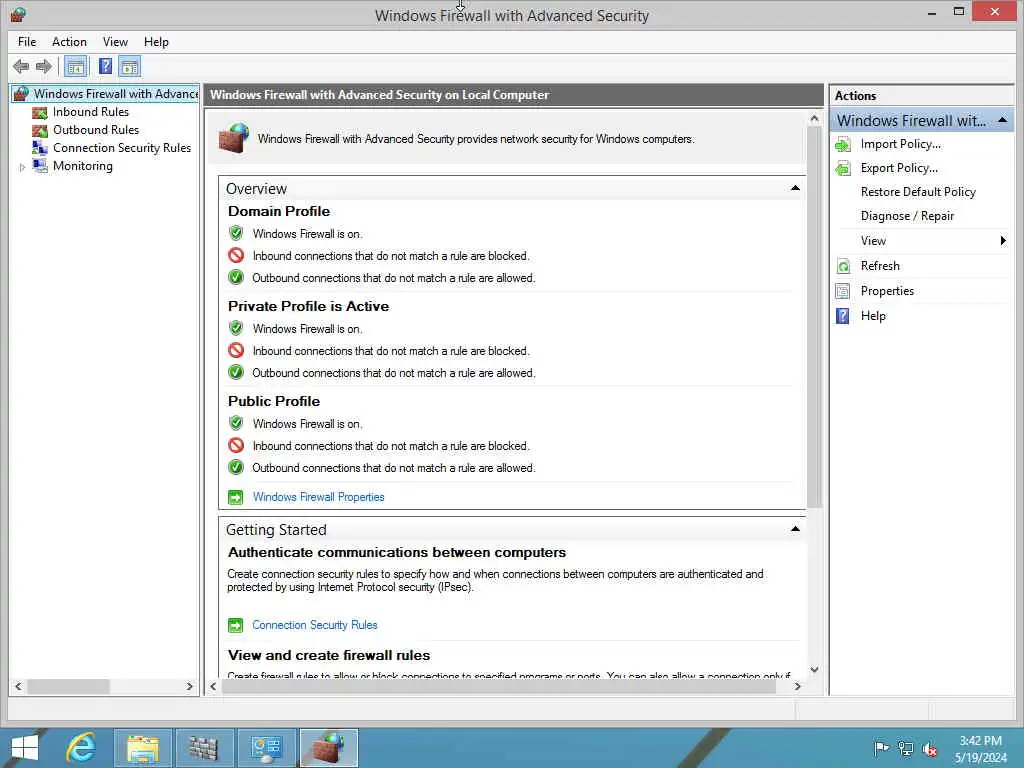The width and height of the screenshot is (1024, 768).
Task: Open the Connection Security Rules link
Action: pos(315,625)
